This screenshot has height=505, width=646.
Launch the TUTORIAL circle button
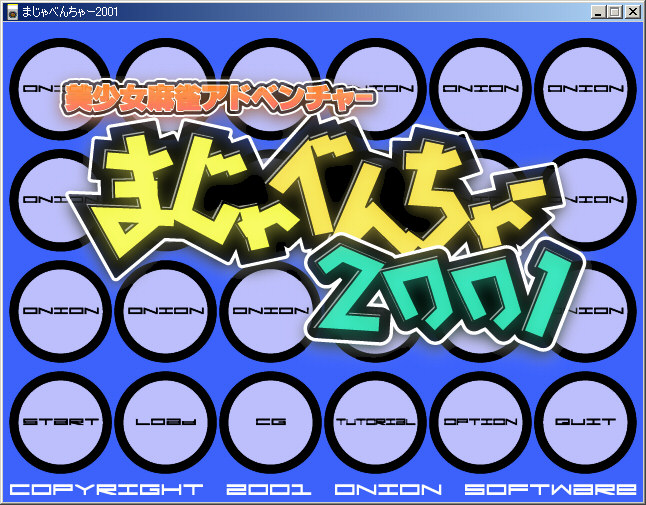376,422
